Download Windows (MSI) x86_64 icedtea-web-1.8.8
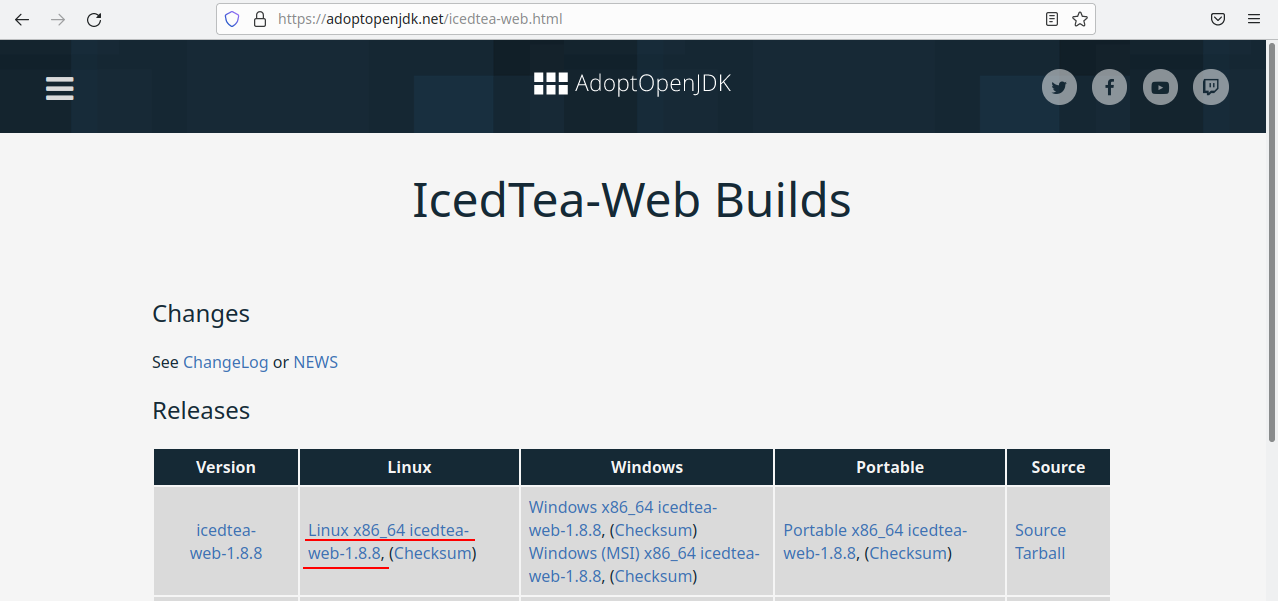Viewport: 1278px width, 601px height. (x=644, y=564)
